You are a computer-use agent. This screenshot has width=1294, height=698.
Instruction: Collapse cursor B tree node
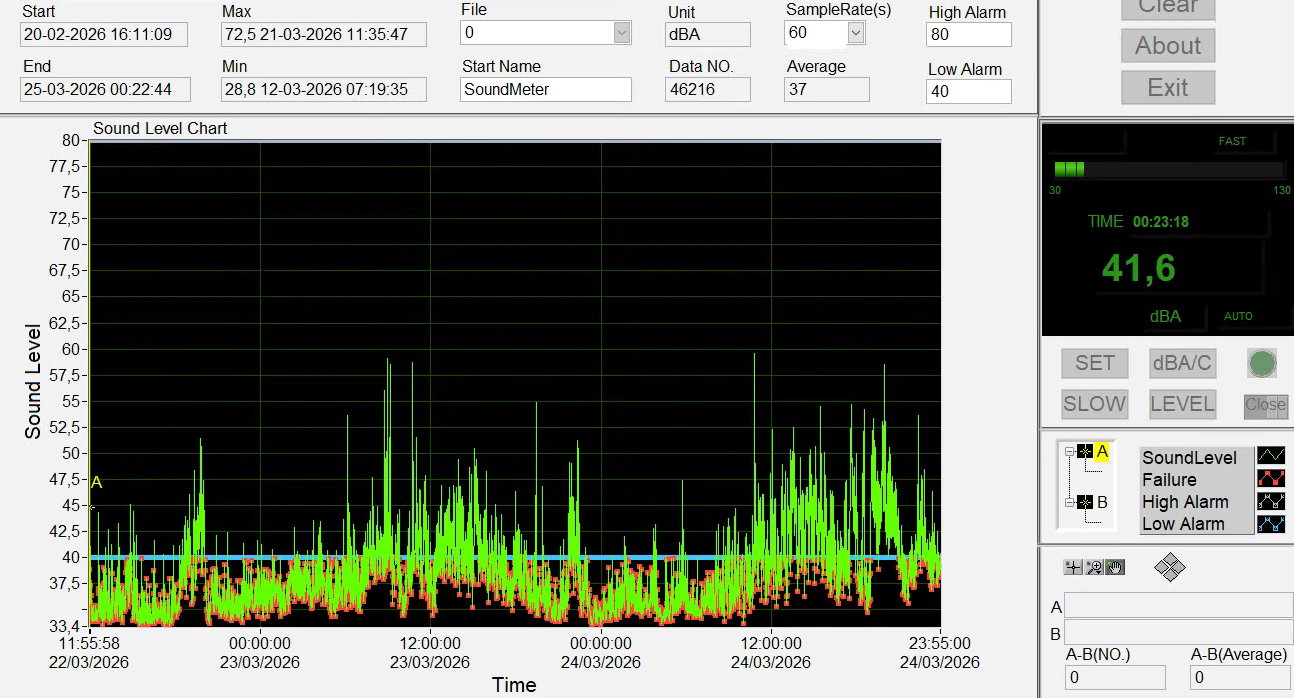[1069, 502]
